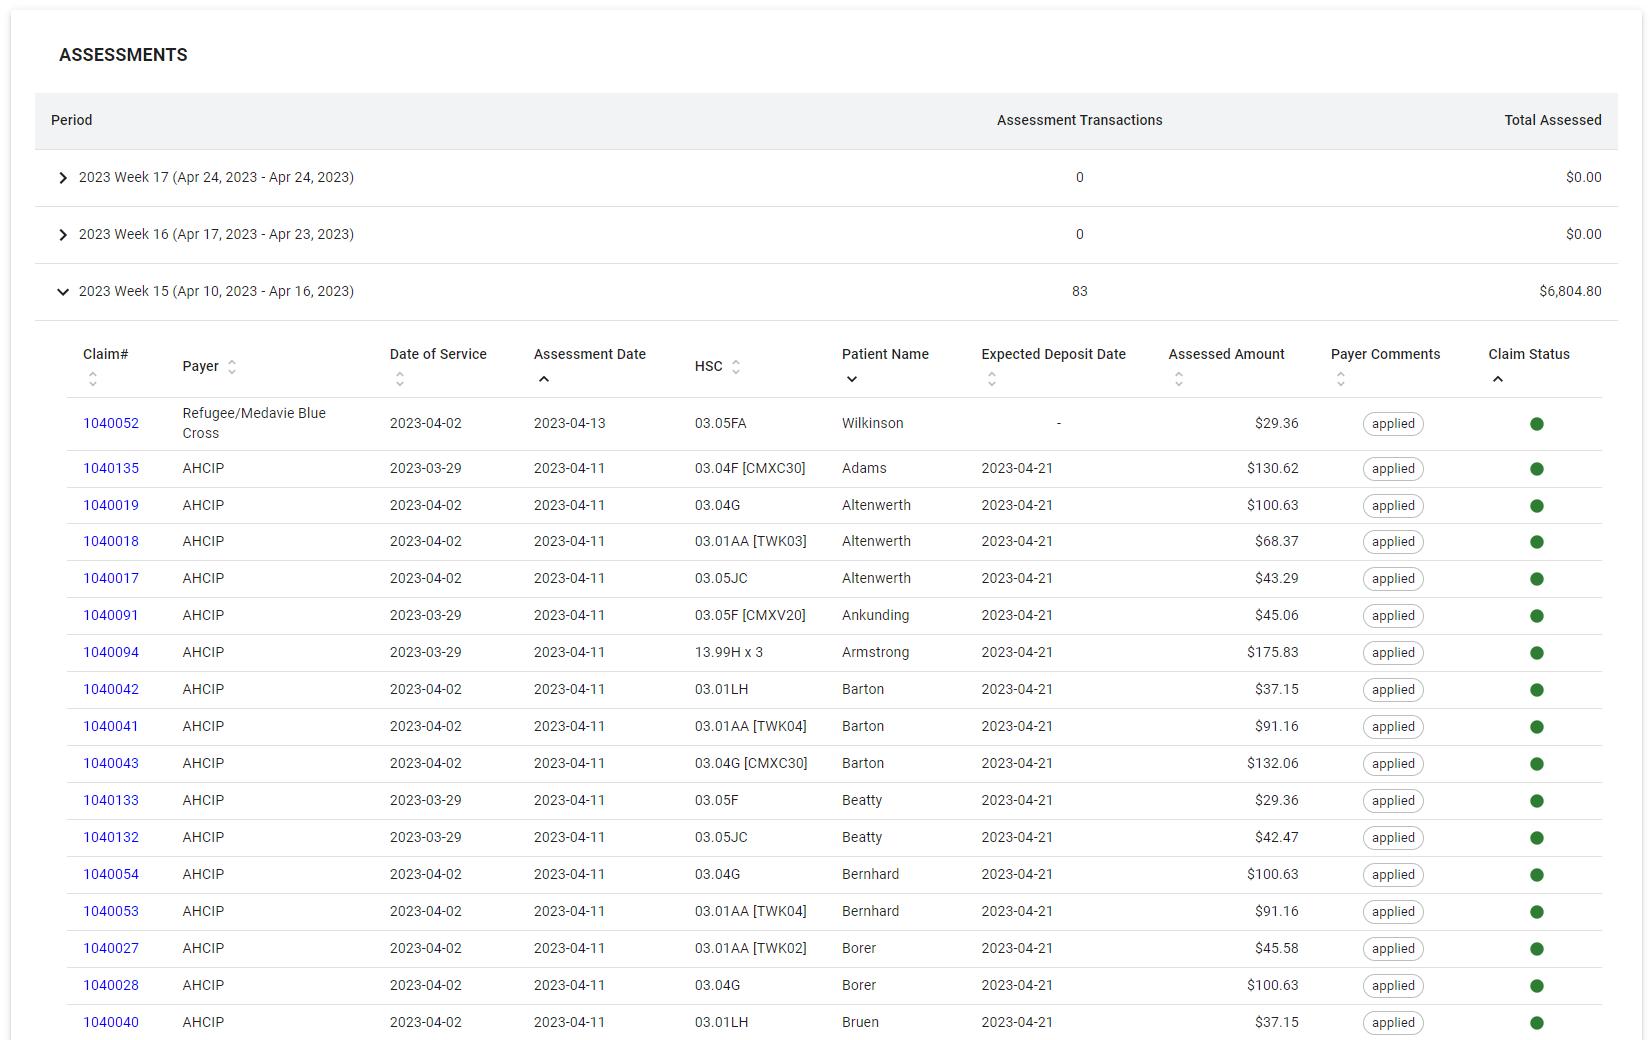Select assessed amount $132.06

tap(1272, 763)
